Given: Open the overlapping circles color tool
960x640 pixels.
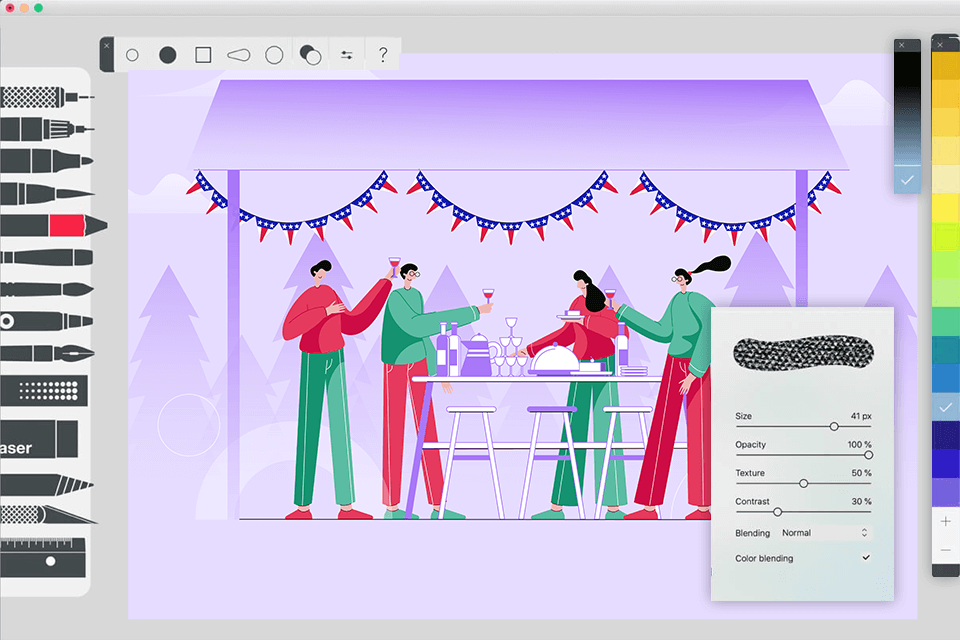Looking at the screenshot, I should [311, 55].
